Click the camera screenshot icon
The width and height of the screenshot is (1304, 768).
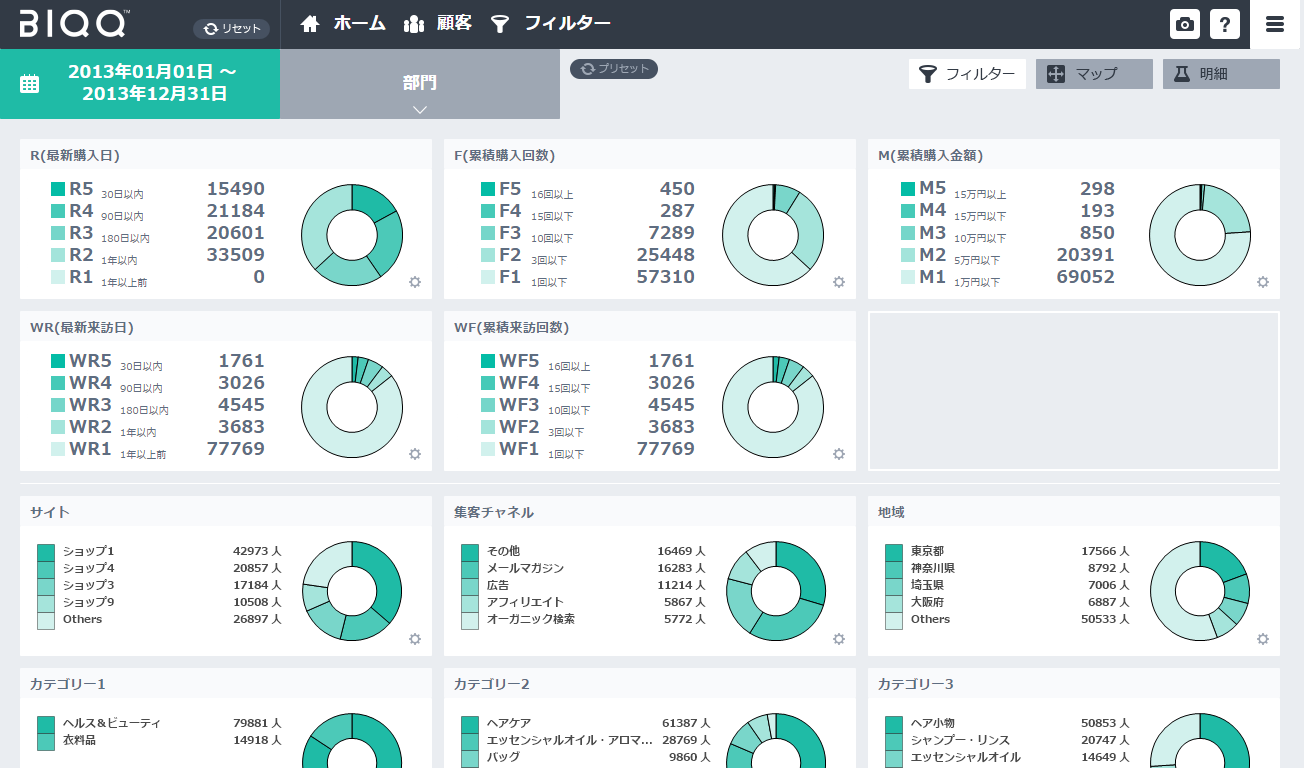tap(1185, 24)
